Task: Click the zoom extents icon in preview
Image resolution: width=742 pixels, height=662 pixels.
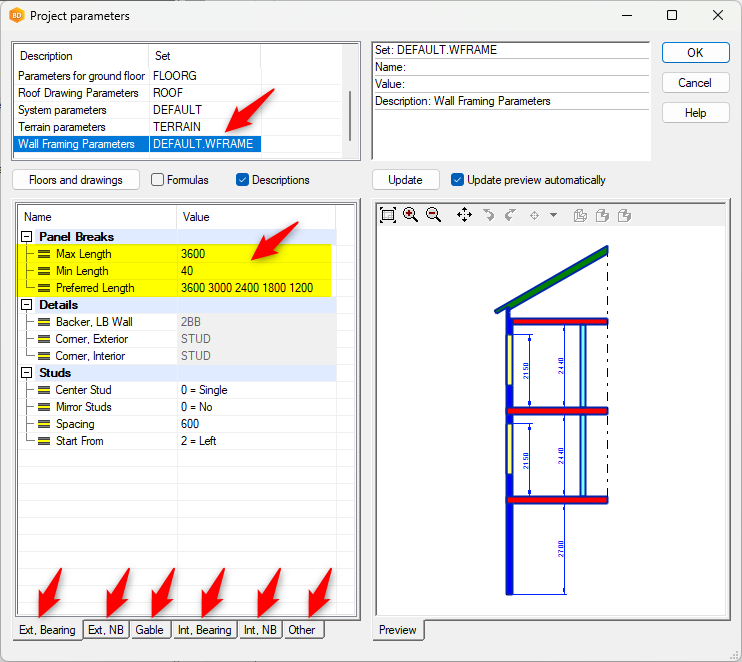Action: 388,215
